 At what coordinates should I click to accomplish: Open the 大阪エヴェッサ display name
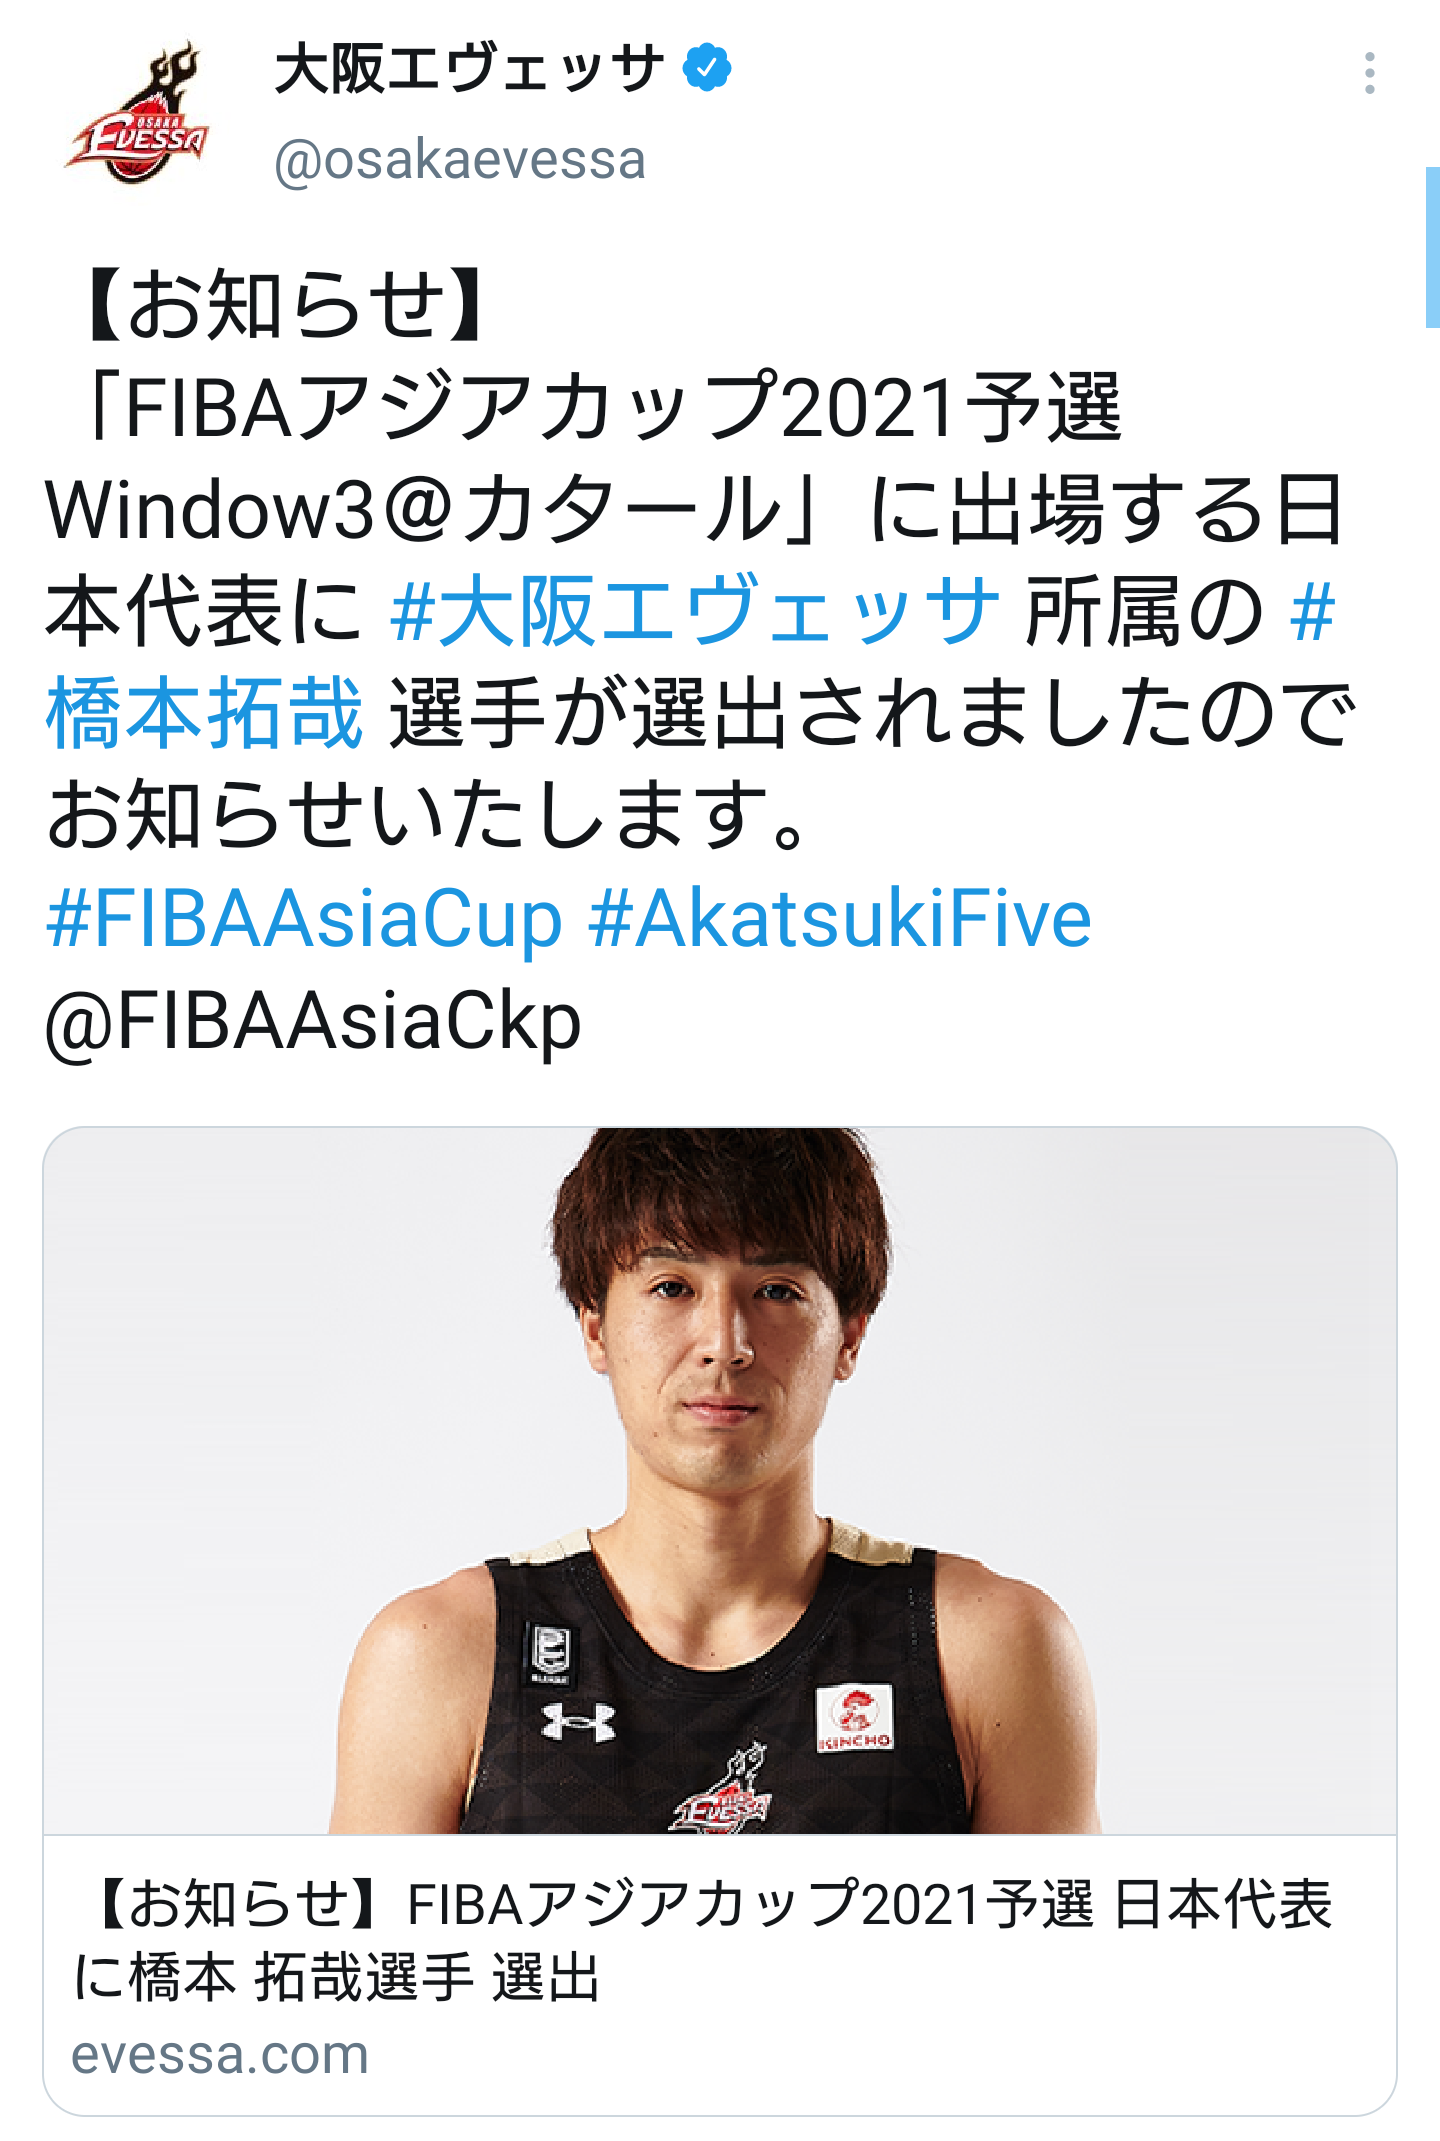pos(470,68)
